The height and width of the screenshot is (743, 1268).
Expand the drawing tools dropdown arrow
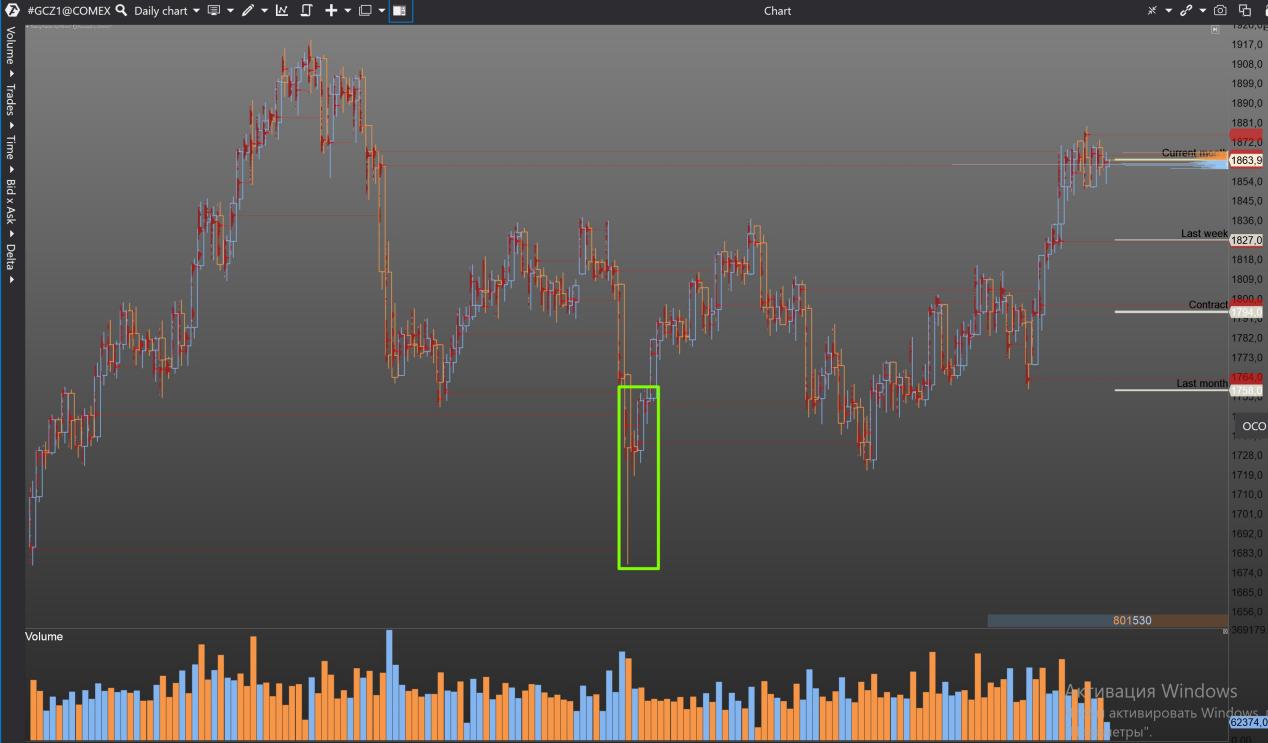[x=265, y=11]
